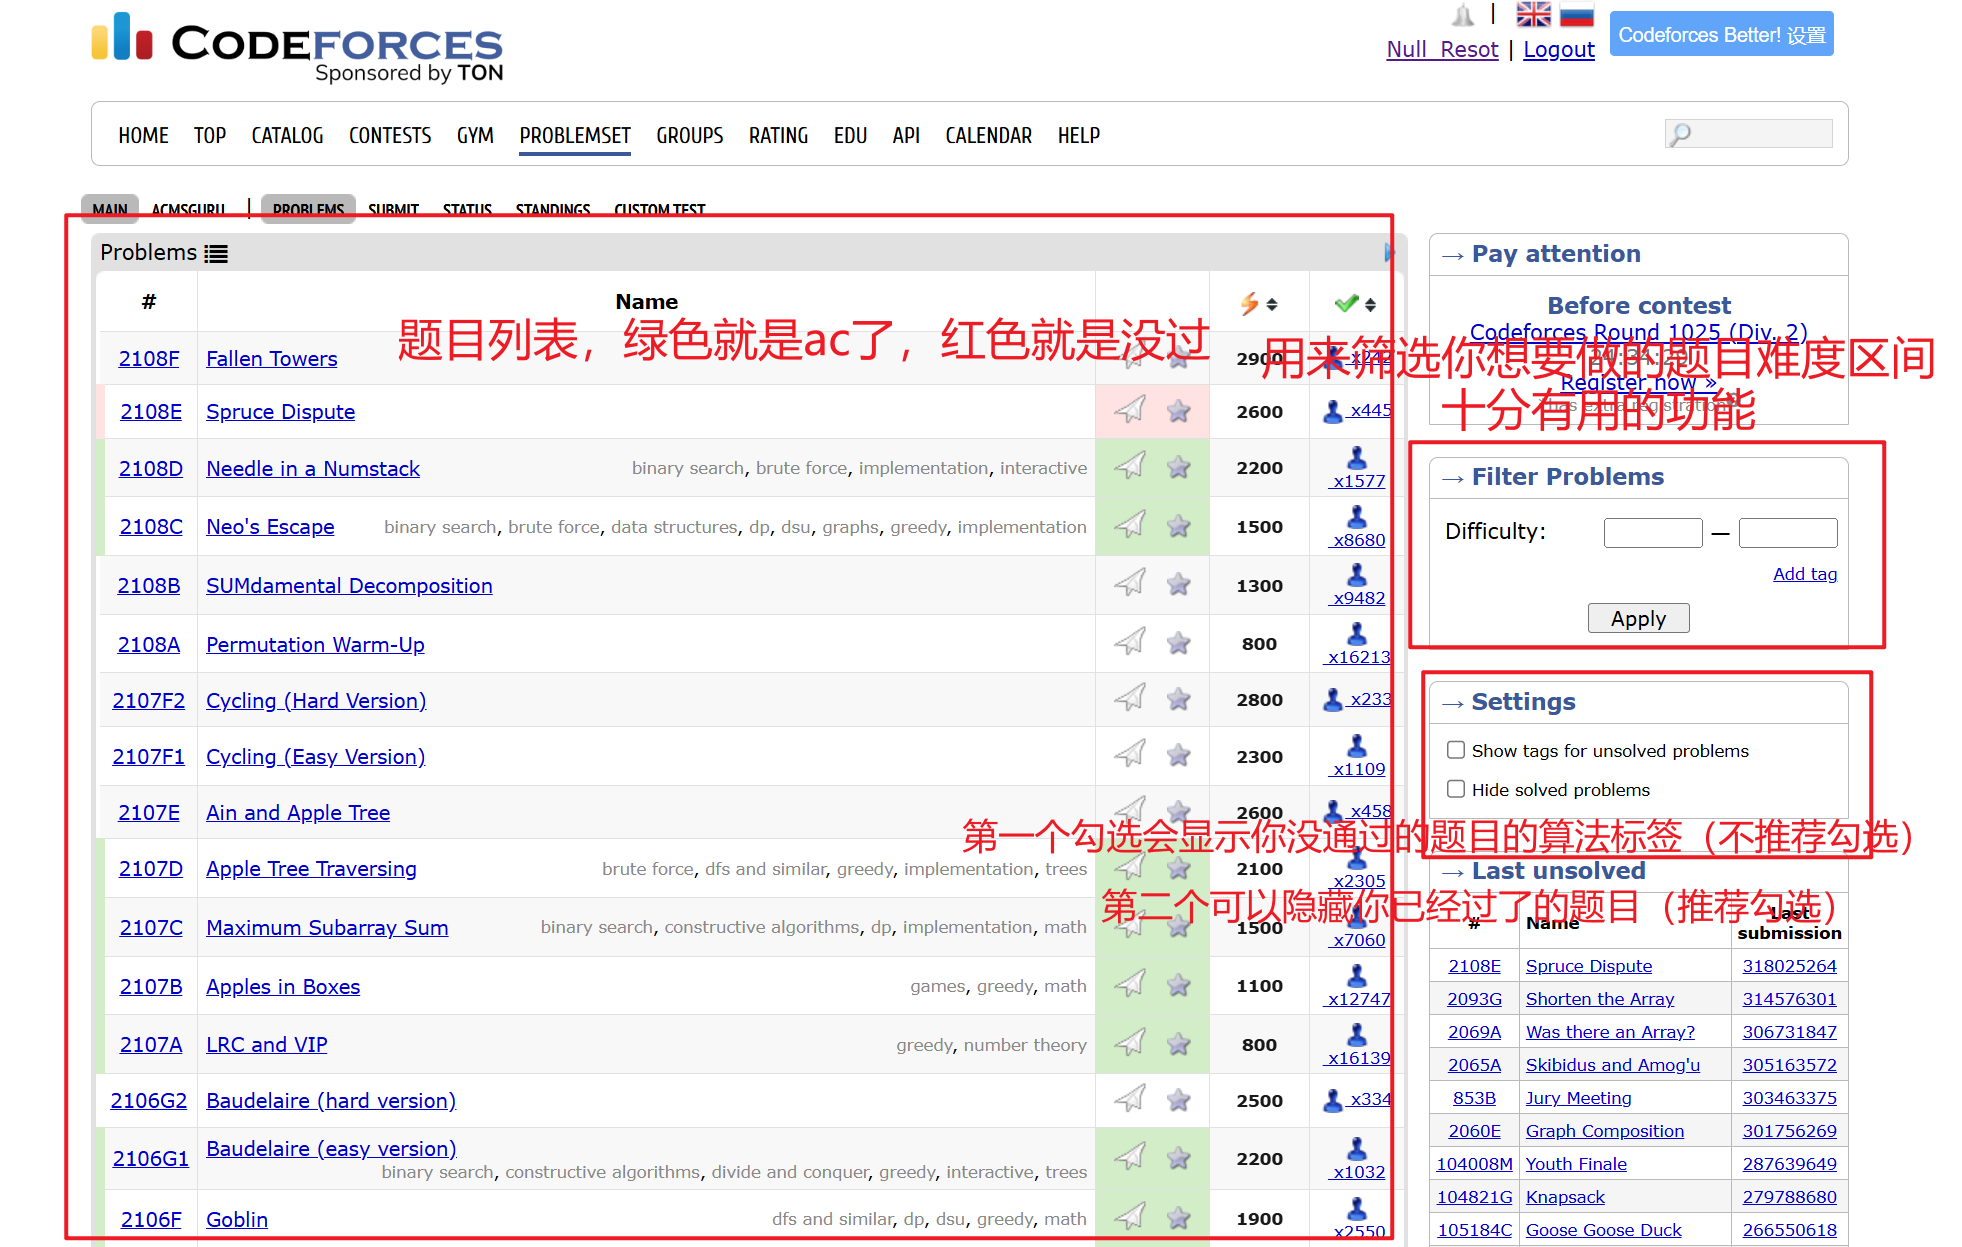
Task: Star the Goblin problem as favorite
Action: click(1178, 1219)
